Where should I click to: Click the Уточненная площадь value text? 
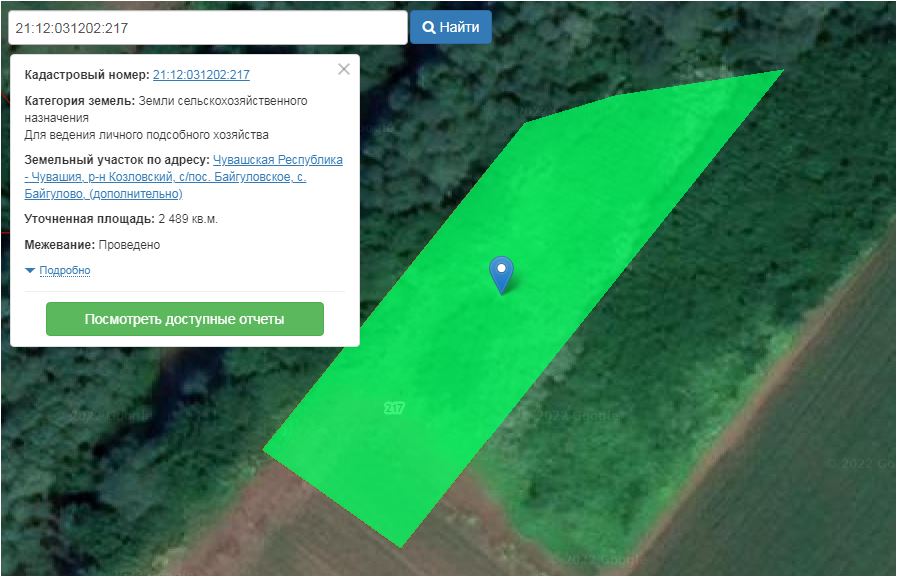(187, 219)
